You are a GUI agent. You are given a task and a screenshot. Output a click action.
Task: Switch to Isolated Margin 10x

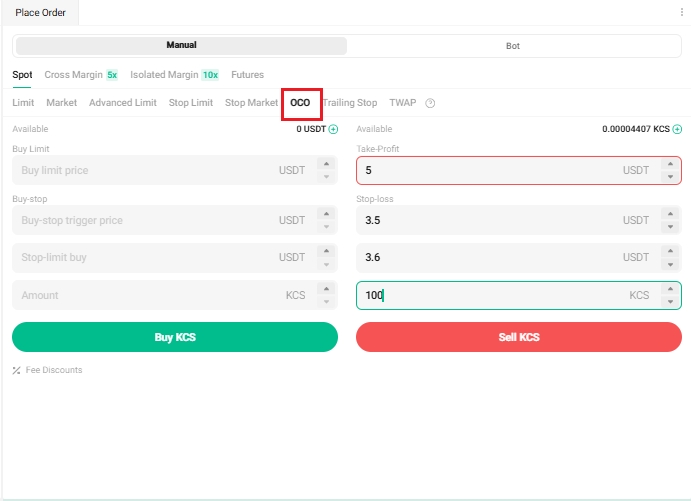click(x=174, y=75)
